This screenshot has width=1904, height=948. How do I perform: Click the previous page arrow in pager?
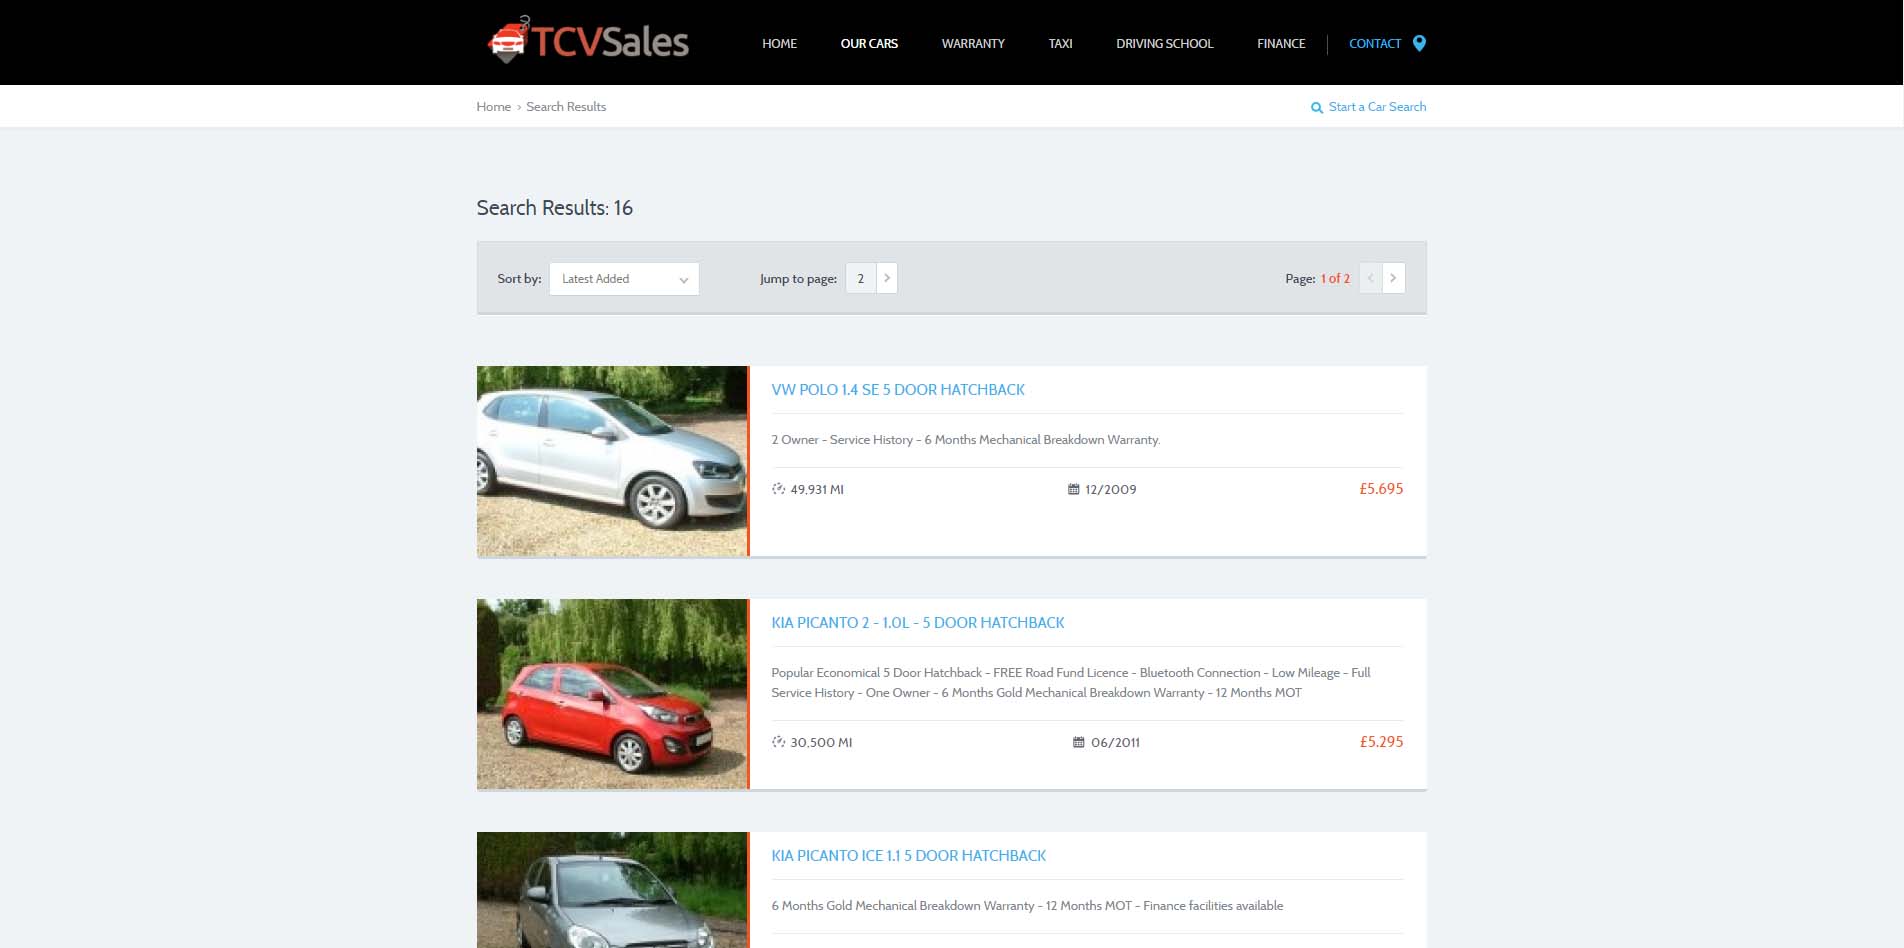tap(1370, 278)
